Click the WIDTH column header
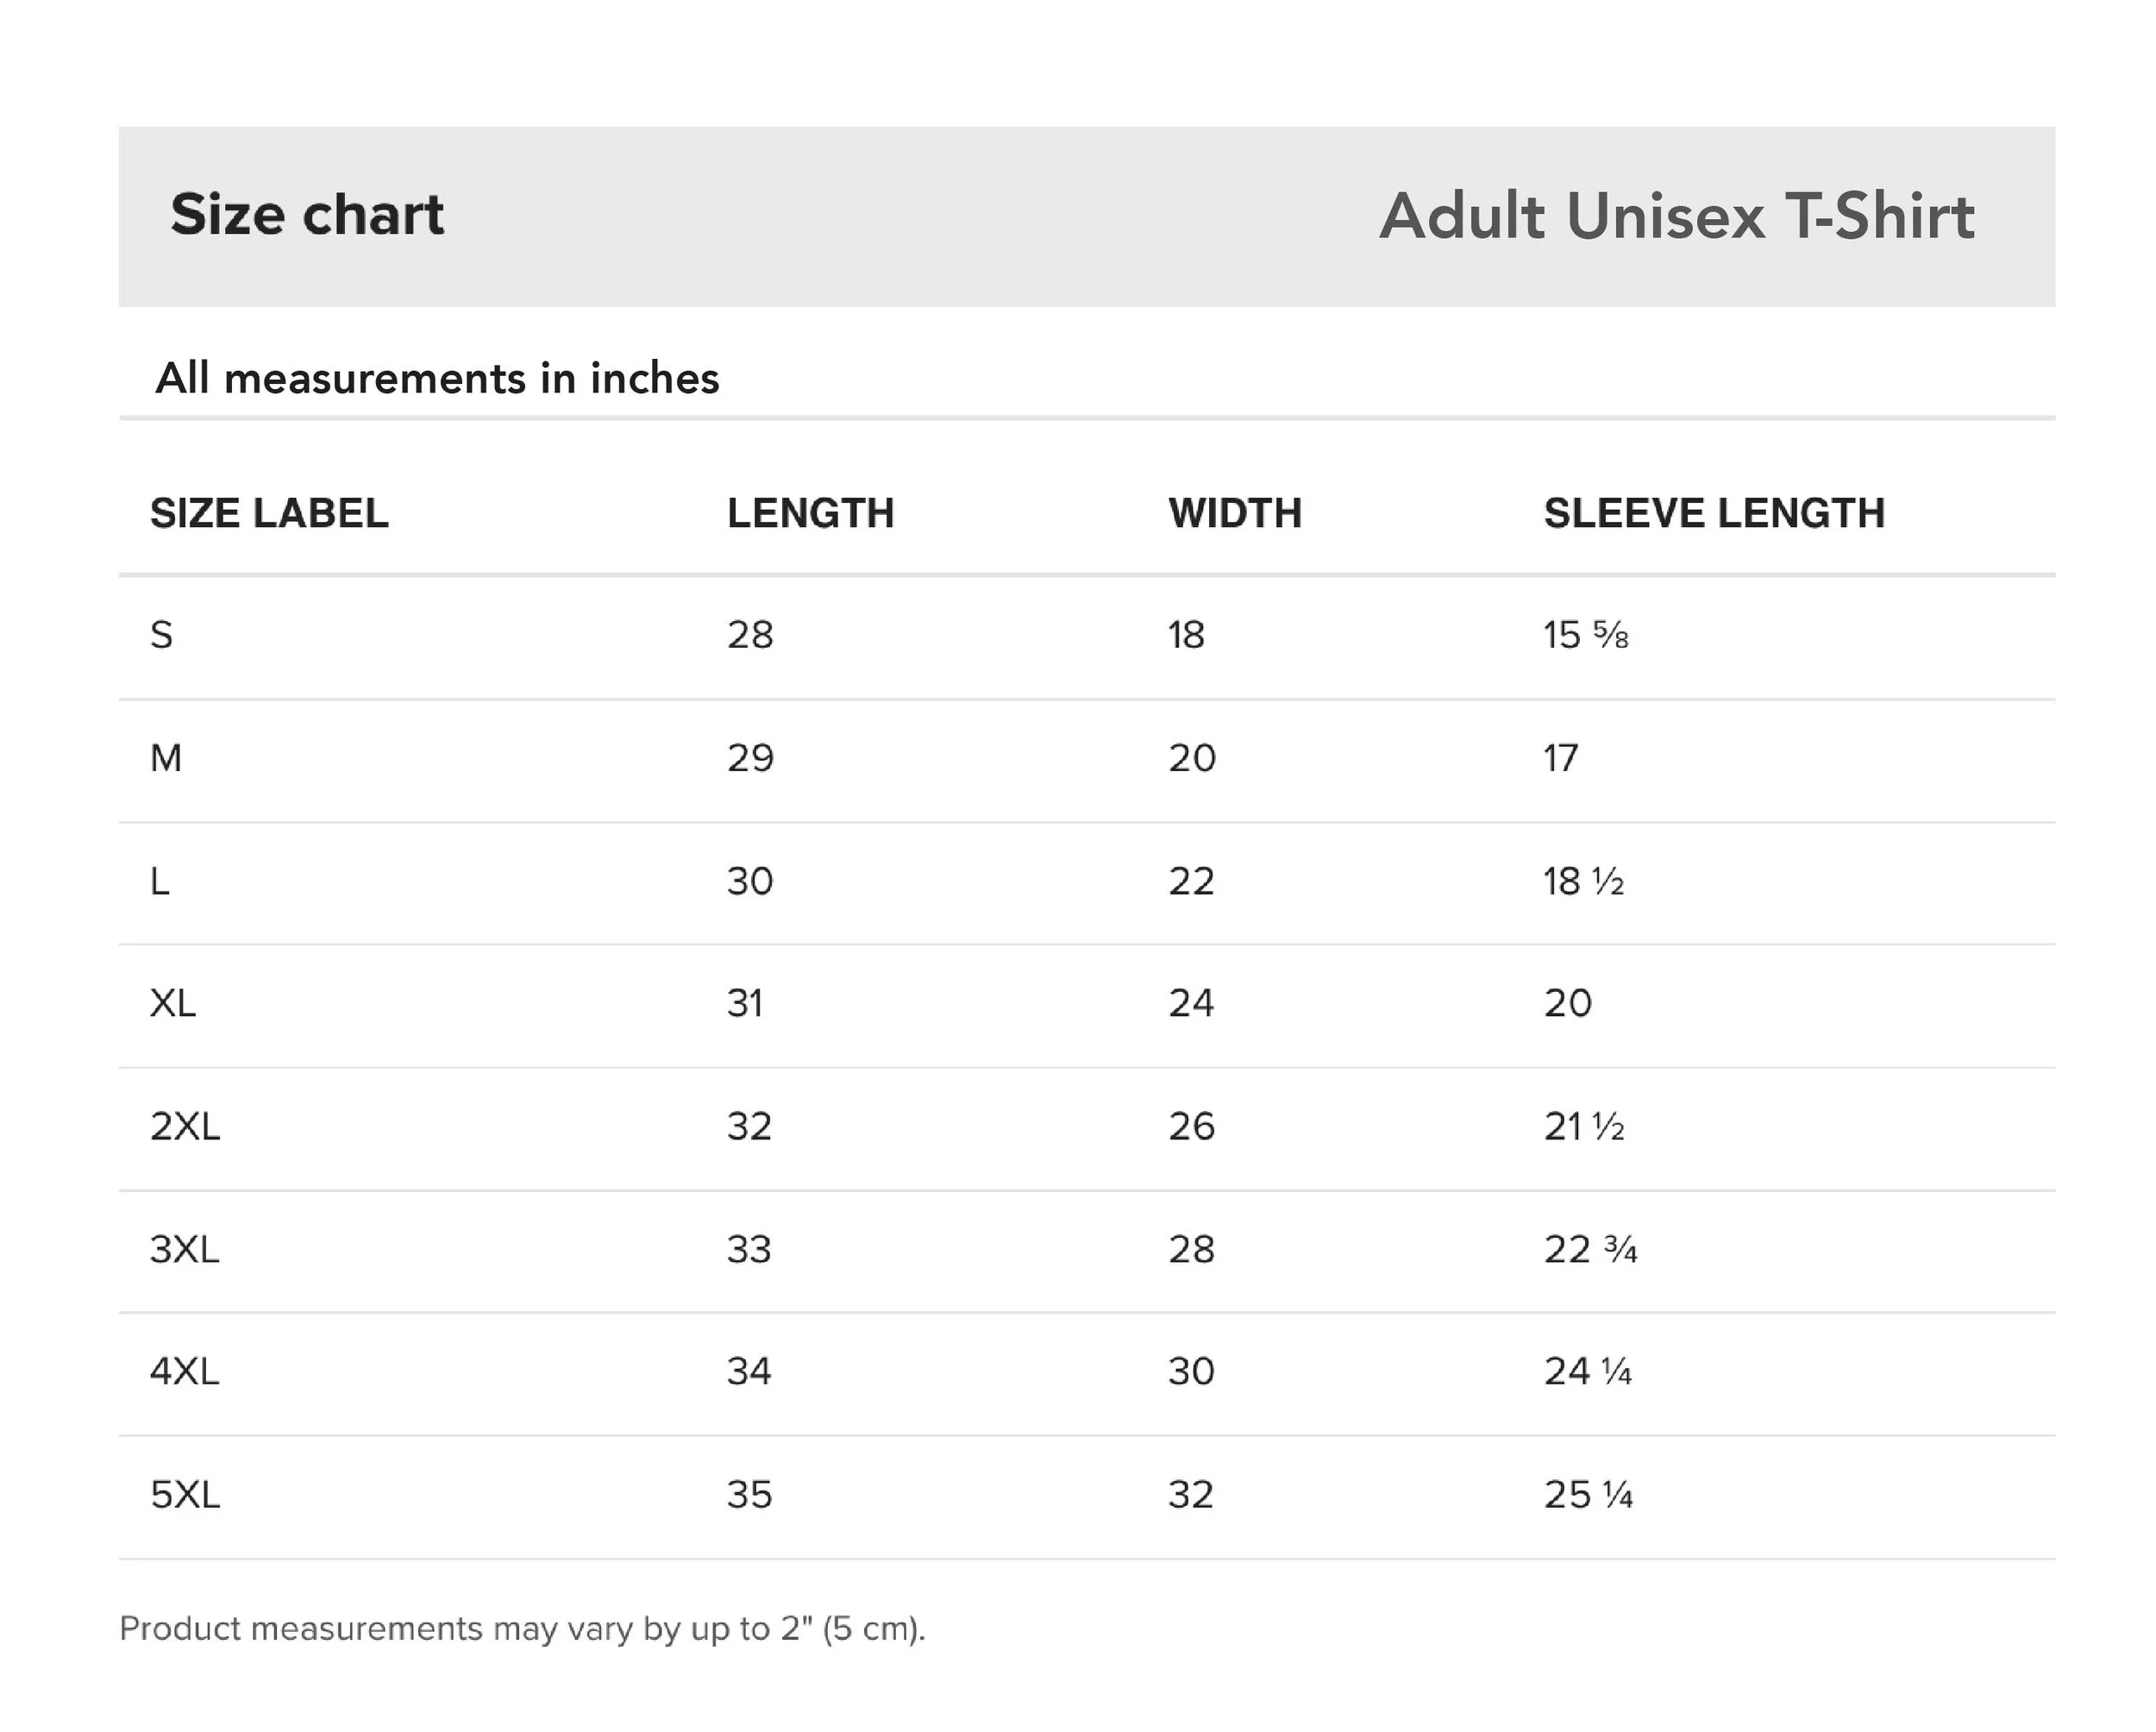Screen dimensions: 2156x1732 [1235, 513]
